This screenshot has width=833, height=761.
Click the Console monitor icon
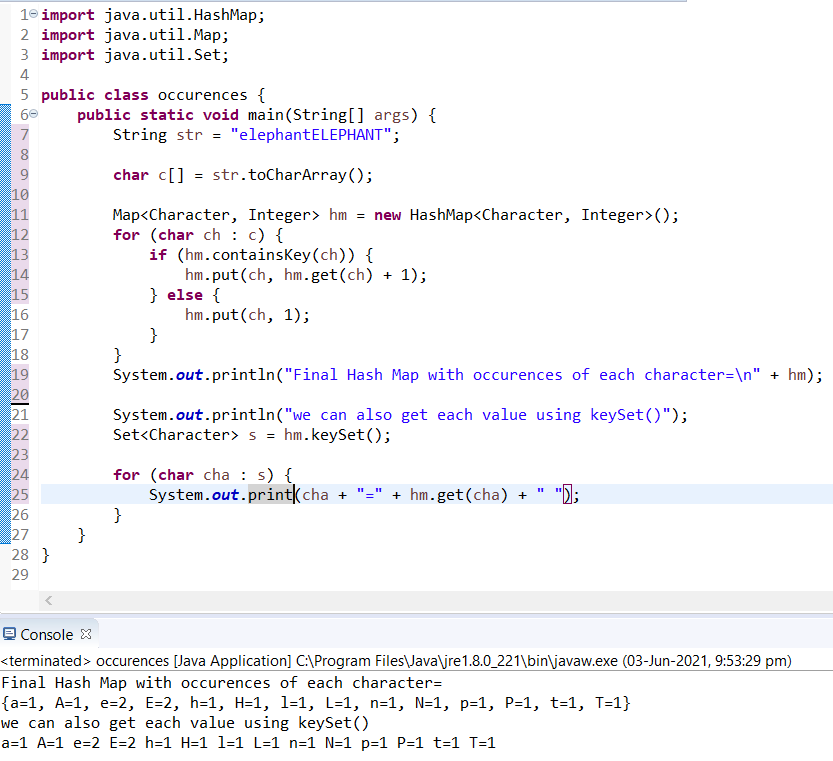(9, 634)
